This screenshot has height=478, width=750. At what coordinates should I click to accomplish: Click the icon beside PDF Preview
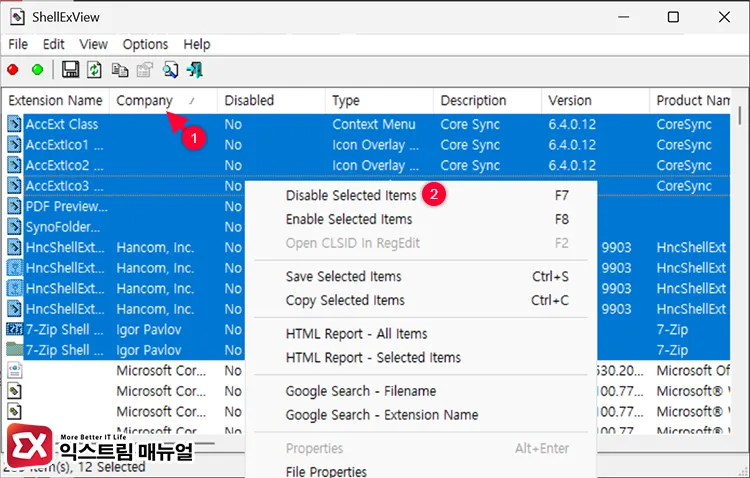(14, 206)
